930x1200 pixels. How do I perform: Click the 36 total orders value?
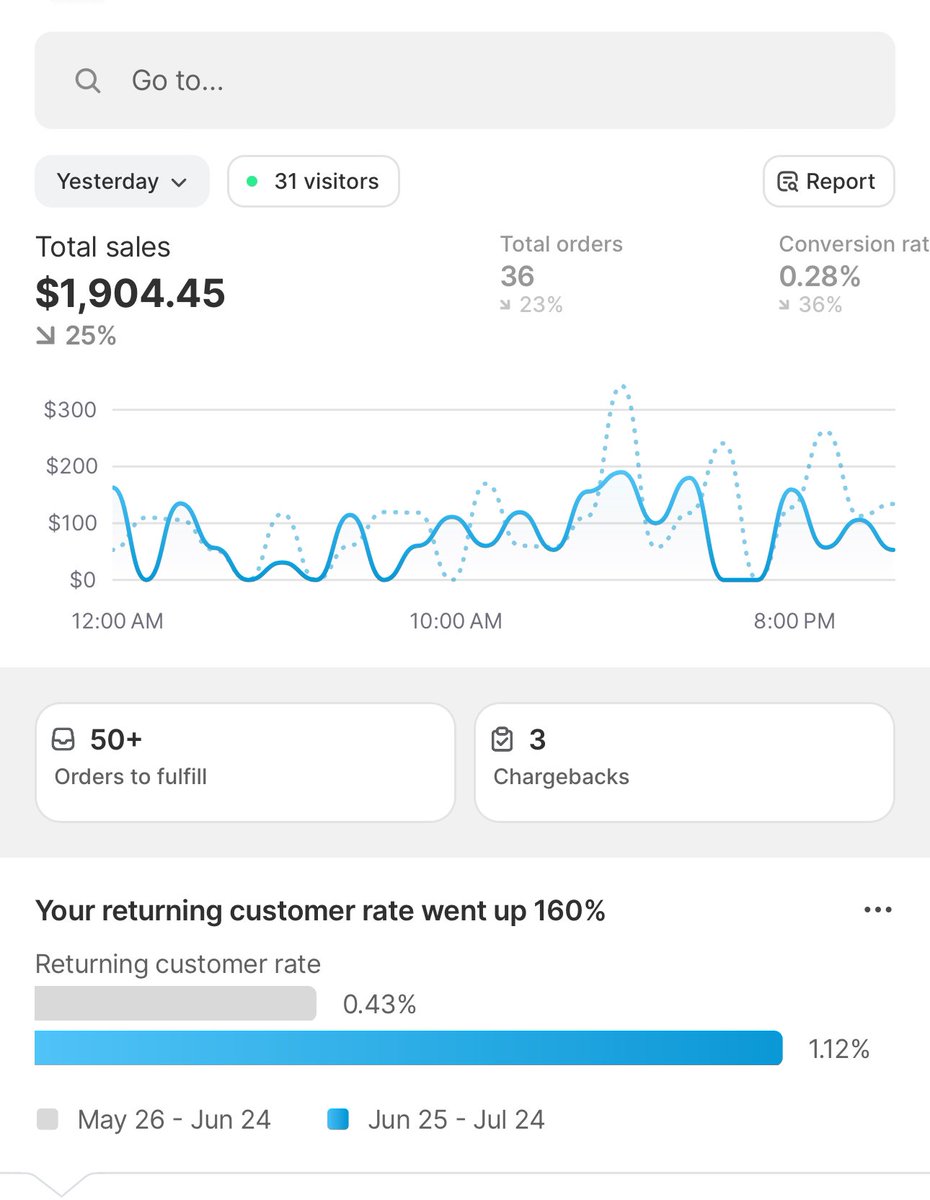pos(517,276)
